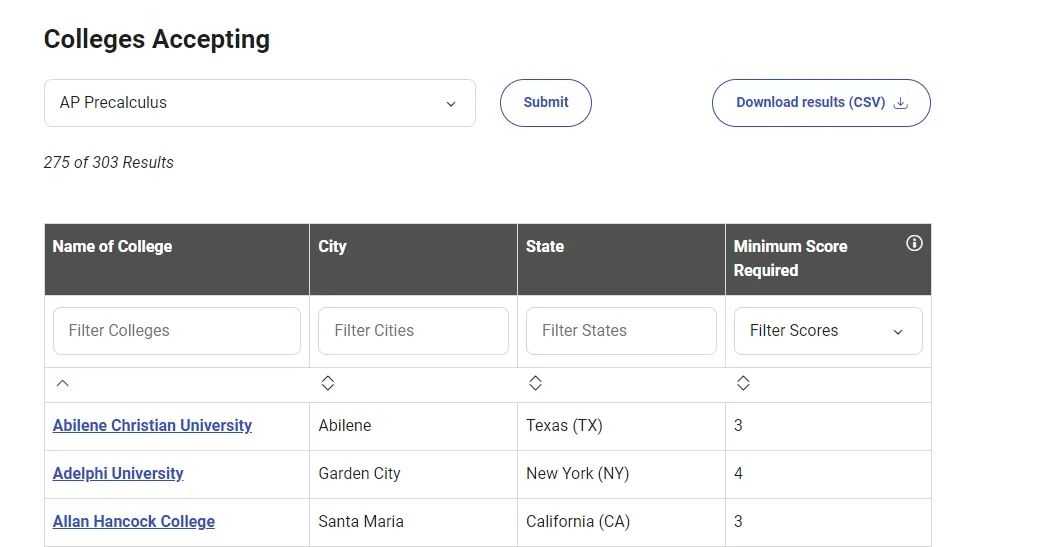Open the Adelphi University link
Screen dimensions: 1054x547
pyautogui.click(x=118, y=474)
